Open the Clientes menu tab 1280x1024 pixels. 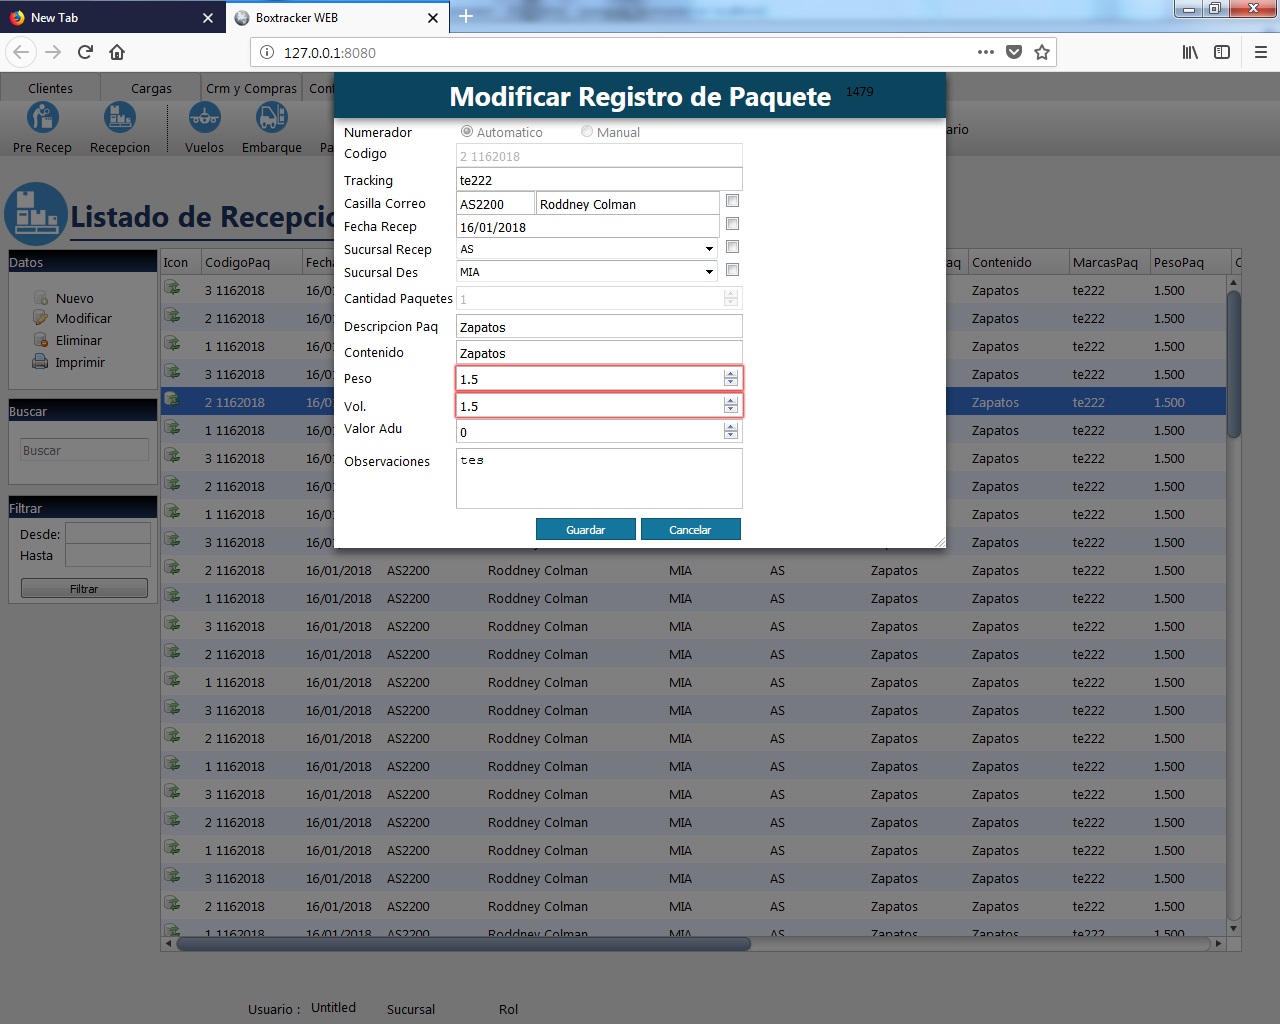(50, 88)
